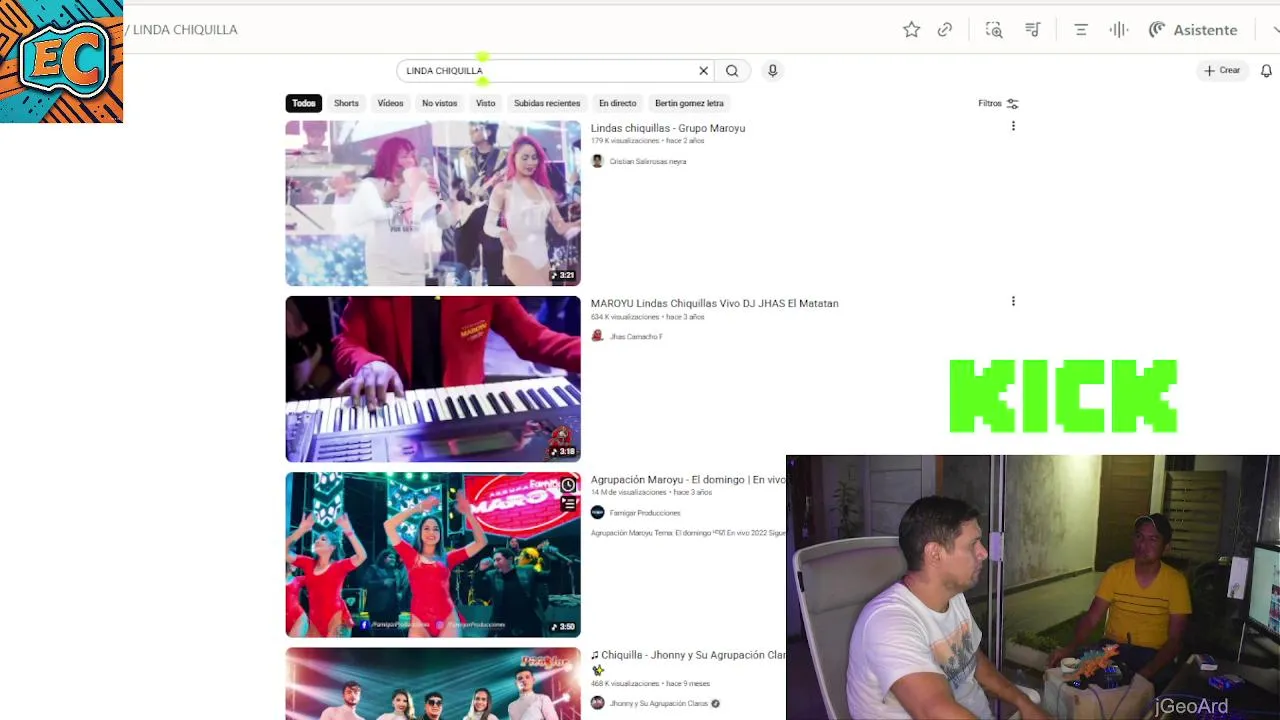Click the El domingo video description snippet
Viewport: 1280px width, 720px height.
coord(688,533)
